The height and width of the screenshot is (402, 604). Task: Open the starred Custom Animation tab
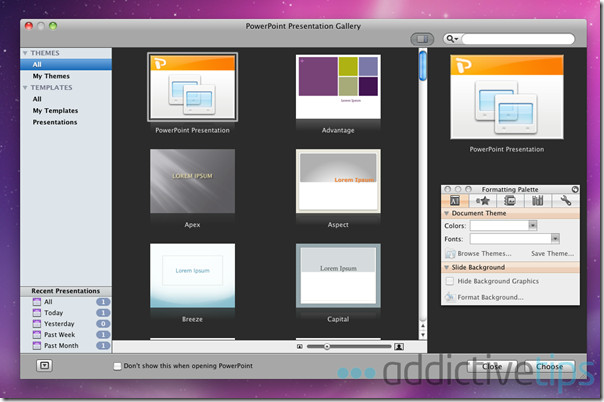[482, 201]
